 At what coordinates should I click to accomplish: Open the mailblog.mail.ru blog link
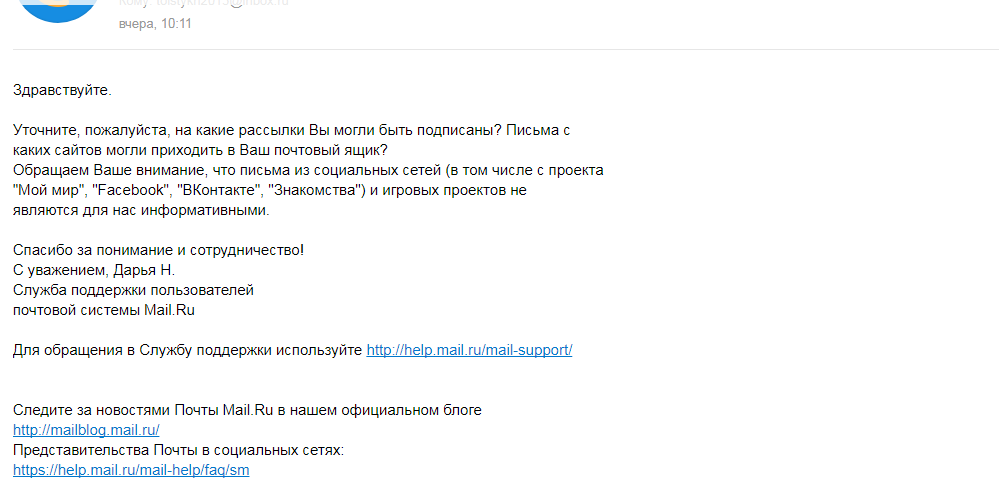point(86,430)
